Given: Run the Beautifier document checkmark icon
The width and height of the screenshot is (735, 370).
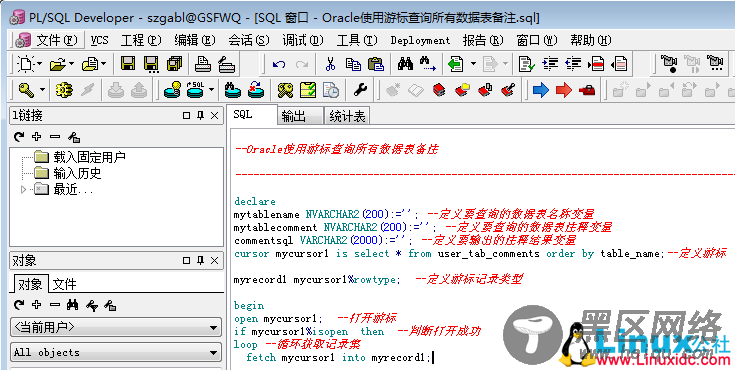Looking at the screenshot, I should pyautogui.click(x=527, y=64).
